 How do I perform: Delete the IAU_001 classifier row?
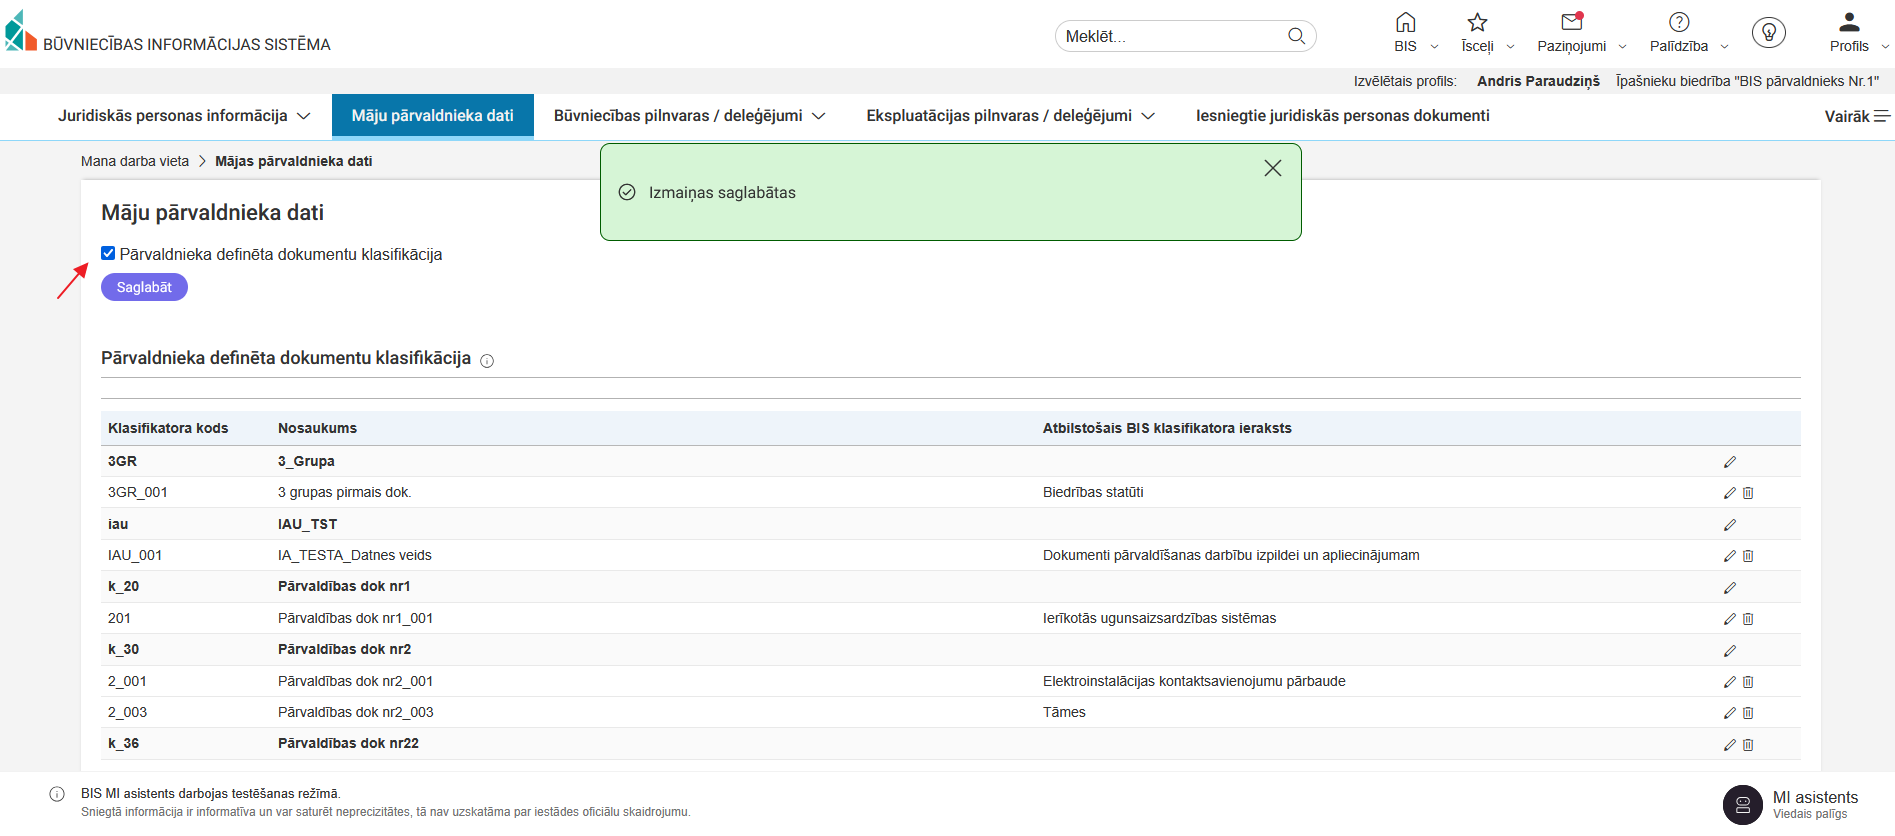click(1748, 556)
